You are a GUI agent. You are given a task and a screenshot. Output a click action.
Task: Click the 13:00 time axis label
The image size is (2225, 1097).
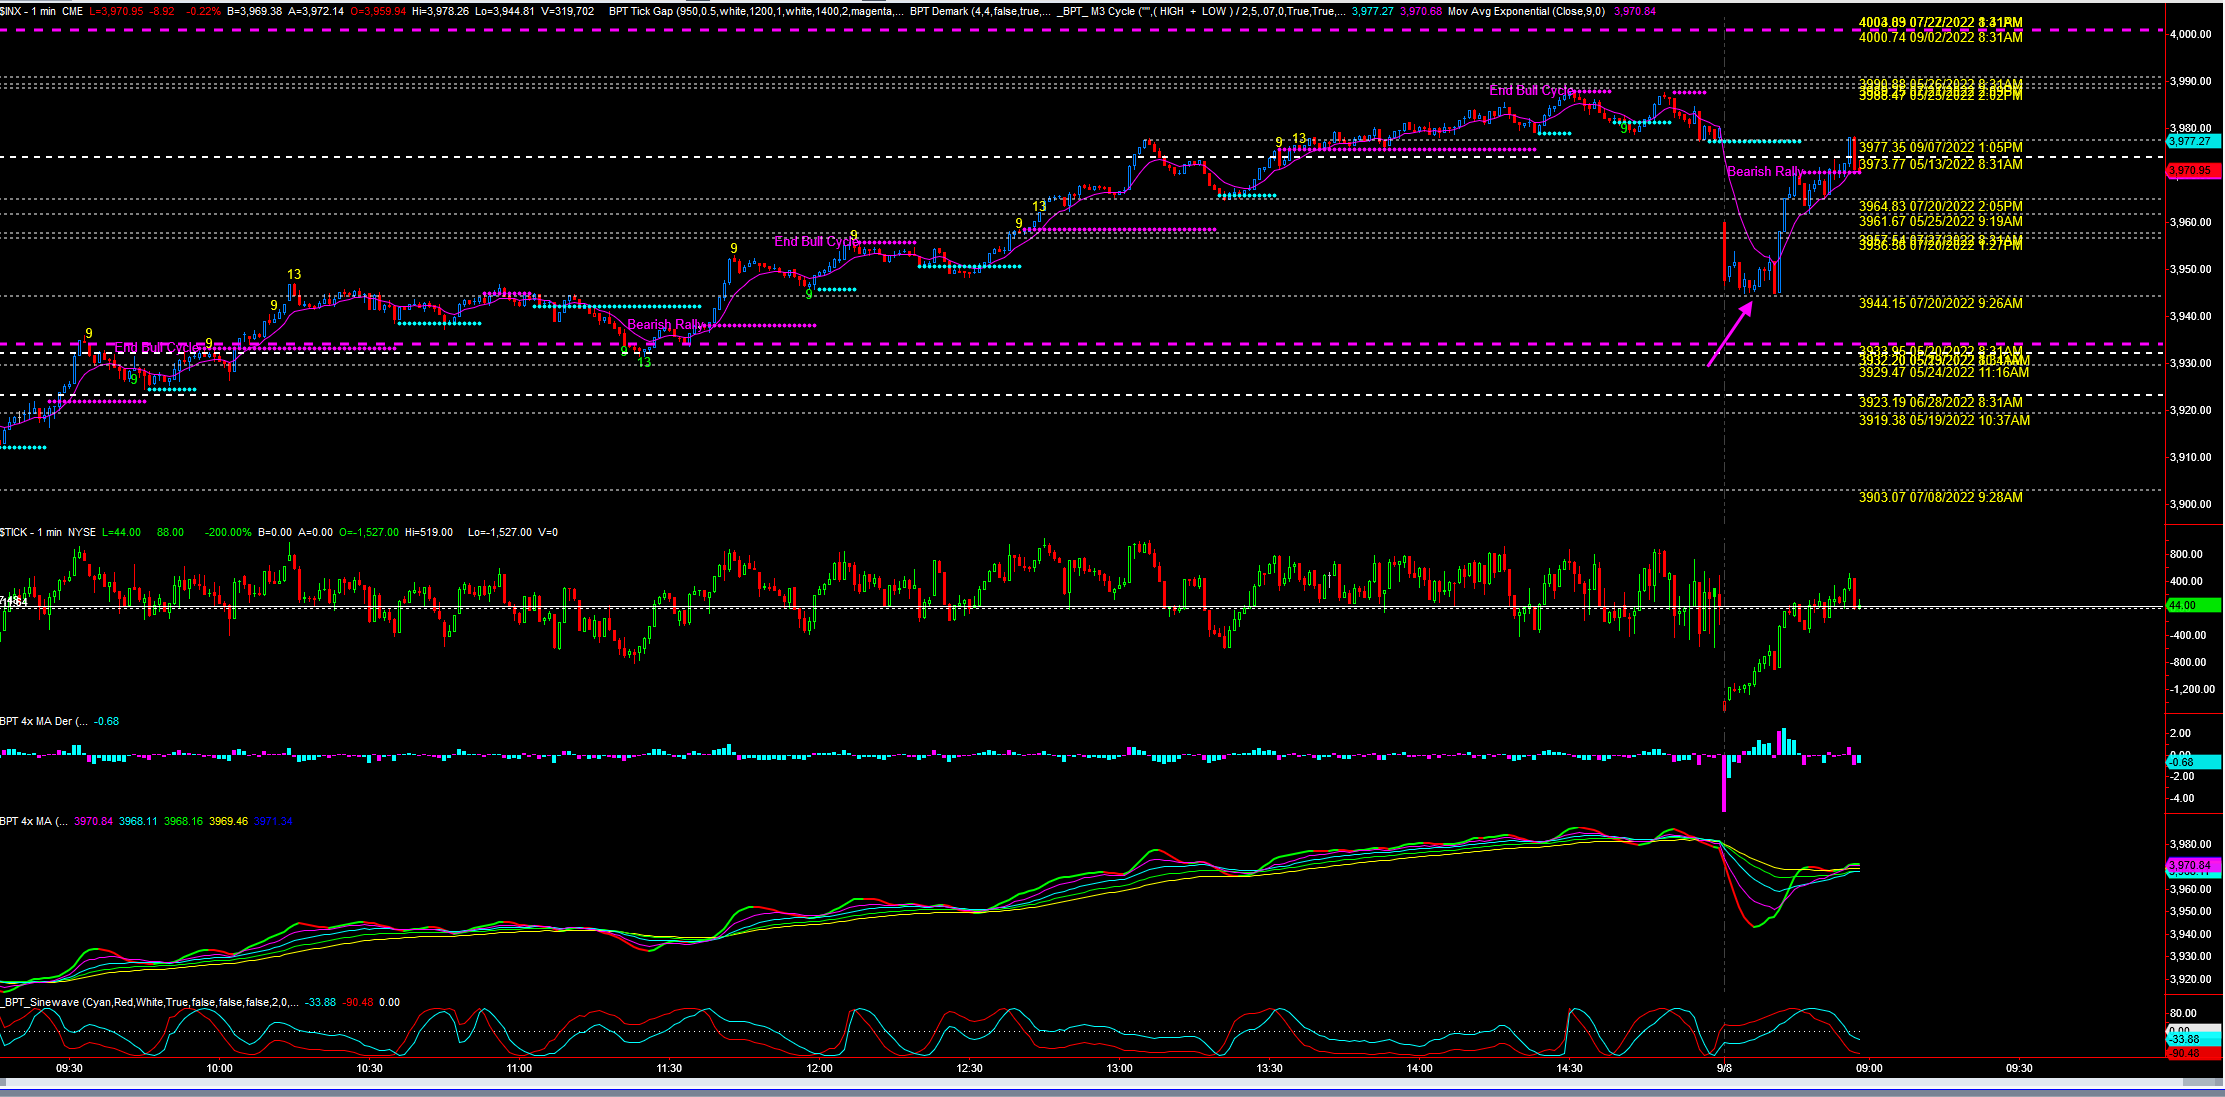point(1119,1068)
